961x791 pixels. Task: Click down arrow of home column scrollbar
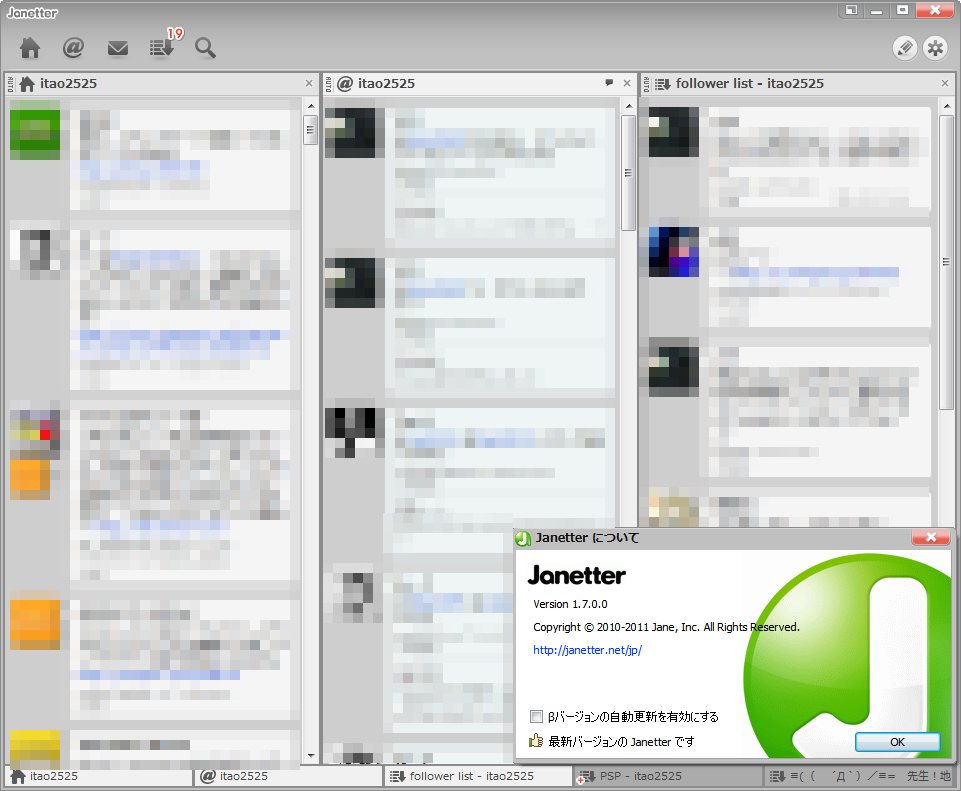pos(311,756)
